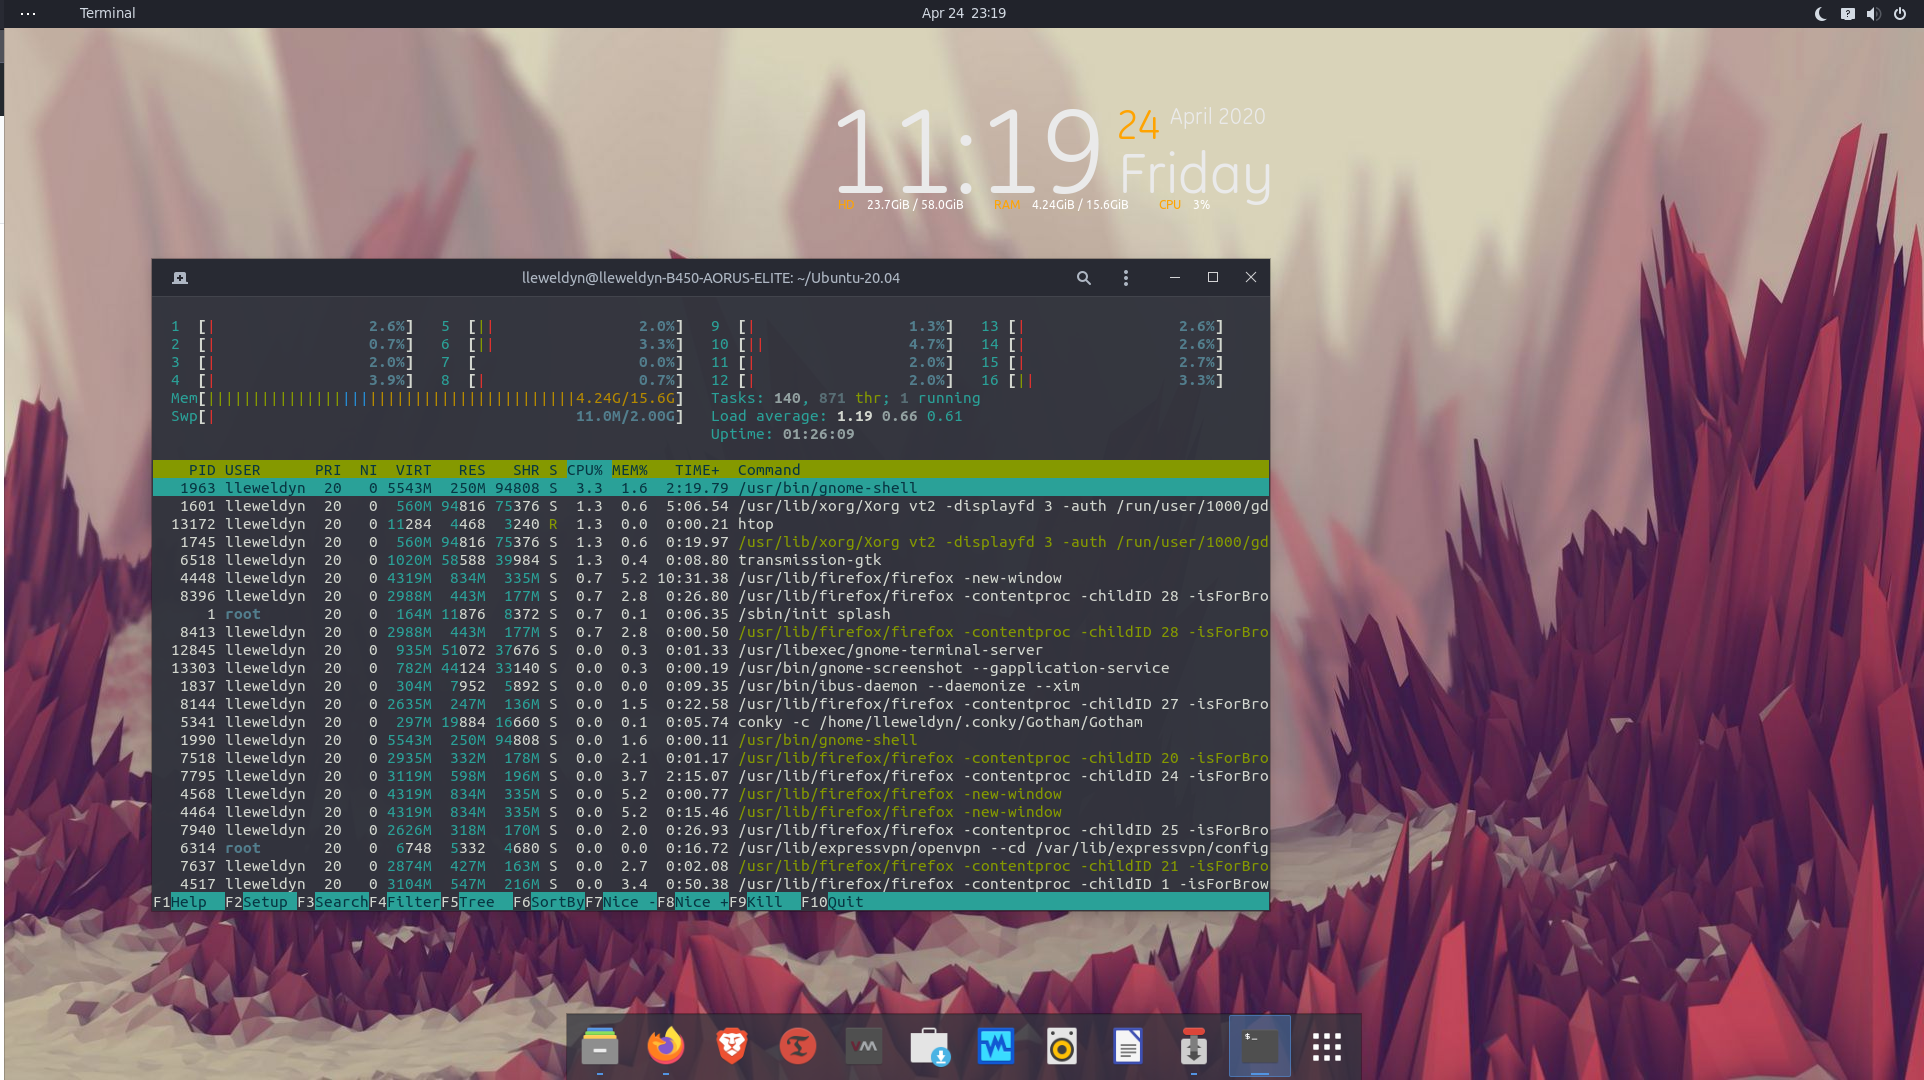Click the Terminal app menu in top bar
The height and width of the screenshot is (1080, 1924).
[107, 14]
